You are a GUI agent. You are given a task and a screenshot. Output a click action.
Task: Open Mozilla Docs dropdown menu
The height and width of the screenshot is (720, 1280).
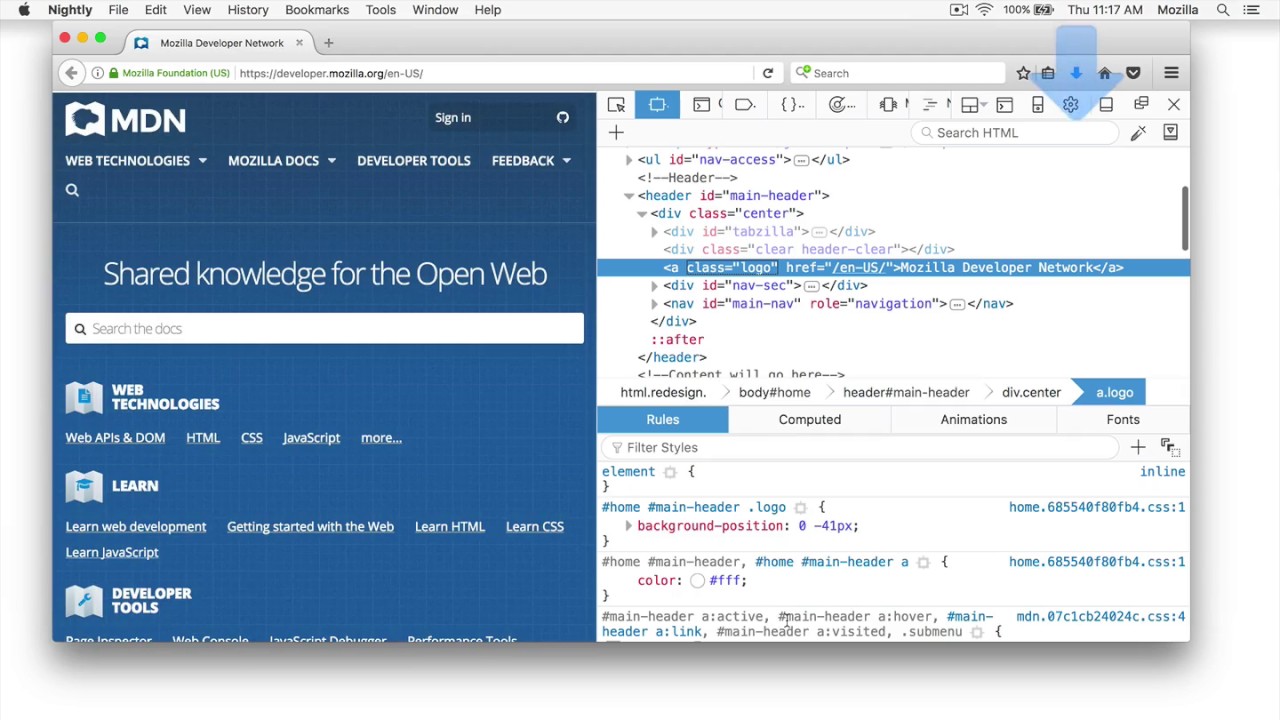[x=282, y=161]
